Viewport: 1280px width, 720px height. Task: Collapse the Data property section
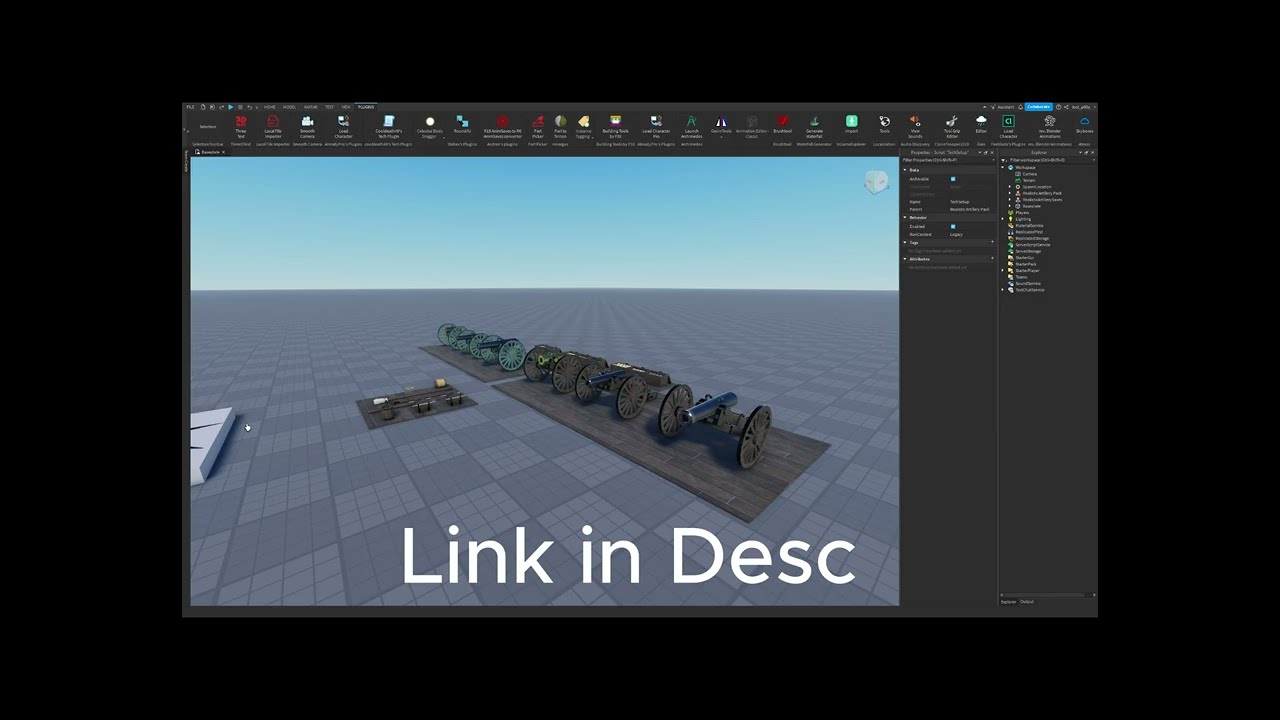pyautogui.click(x=905, y=170)
